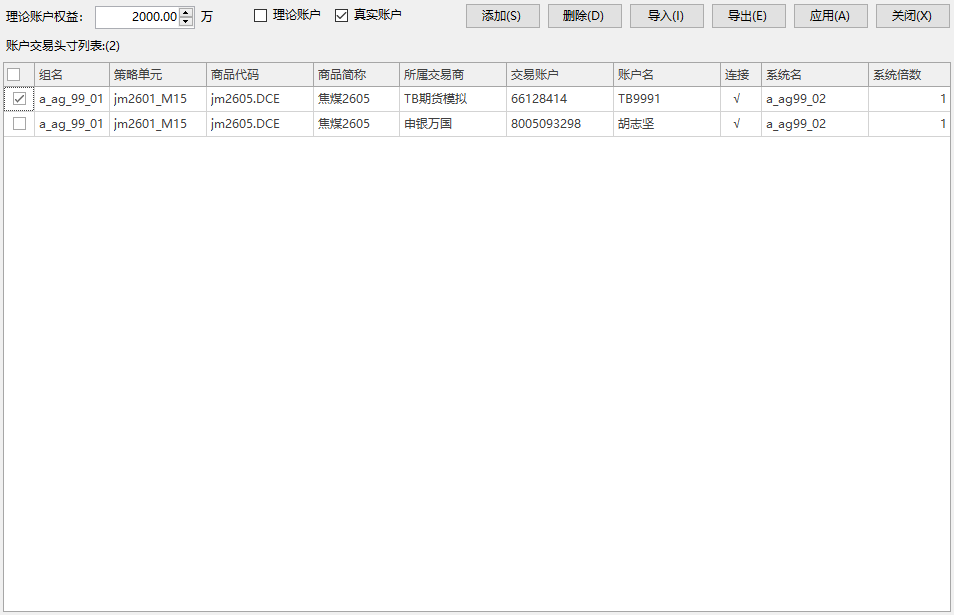Decrease 理论账户权益 with down arrow
The image size is (954, 615).
[186, 21]
